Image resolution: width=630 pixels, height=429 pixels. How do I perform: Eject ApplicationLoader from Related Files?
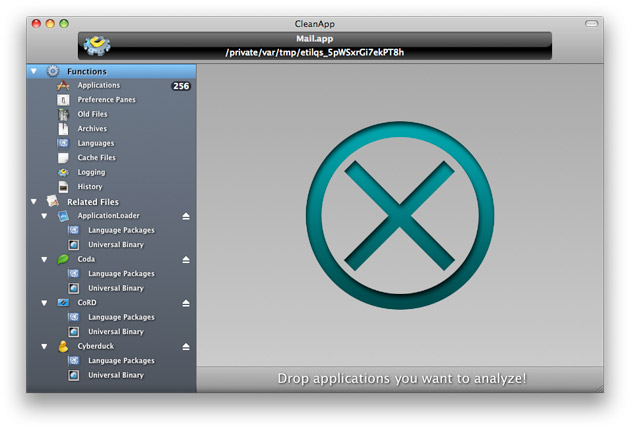[x=186, y=217]
